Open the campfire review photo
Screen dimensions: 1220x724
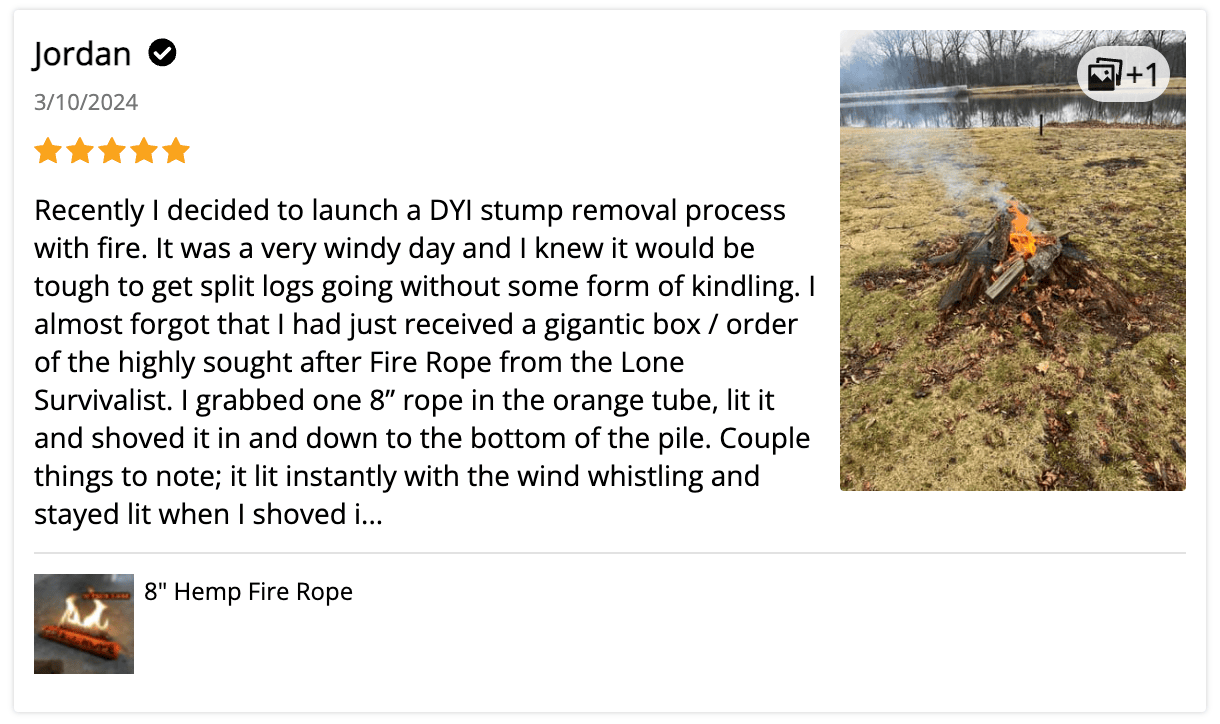pos(1012,260)
